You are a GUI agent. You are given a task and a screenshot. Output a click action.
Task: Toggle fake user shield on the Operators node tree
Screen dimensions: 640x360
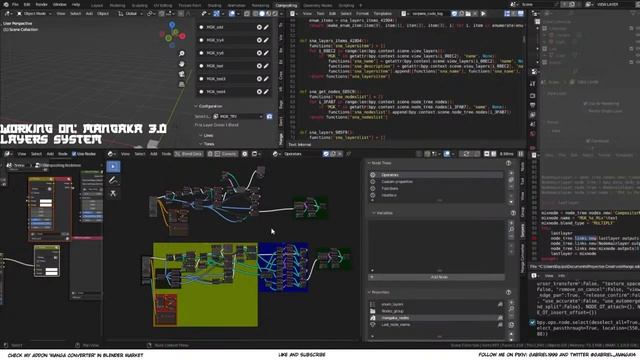pyautogui.click(x=326, y=154)
